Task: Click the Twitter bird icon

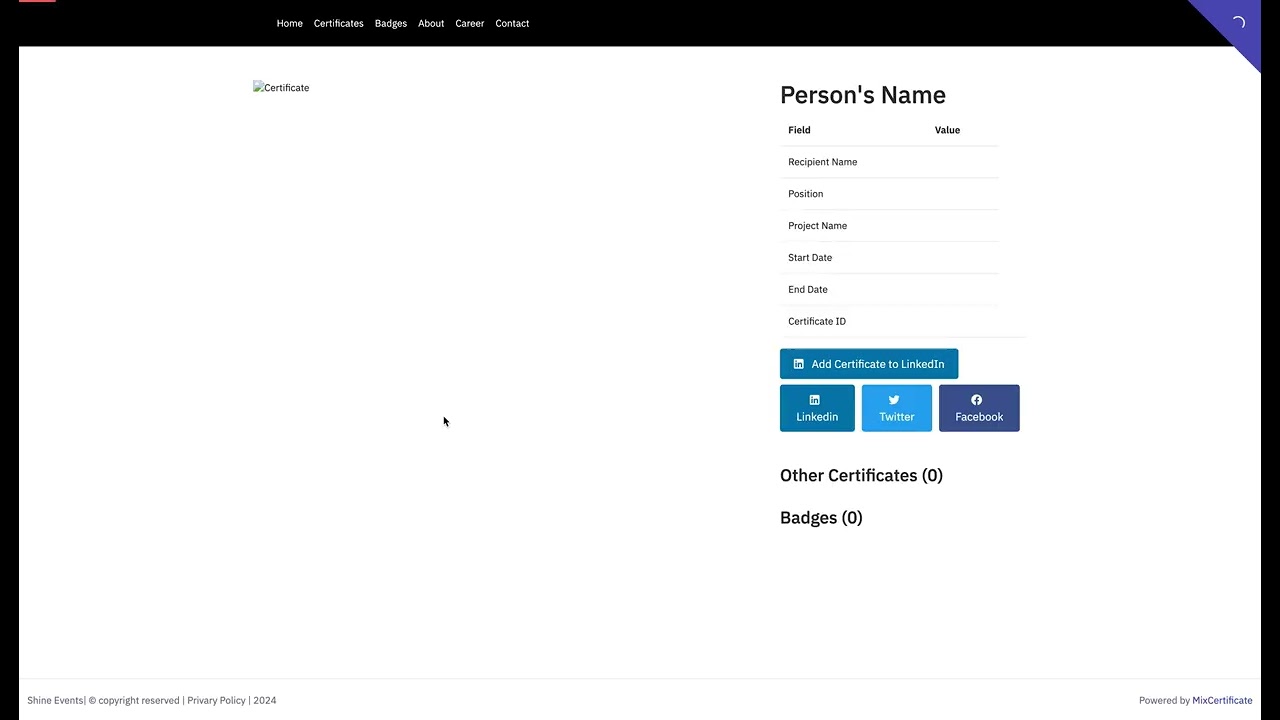Action: 894,400
